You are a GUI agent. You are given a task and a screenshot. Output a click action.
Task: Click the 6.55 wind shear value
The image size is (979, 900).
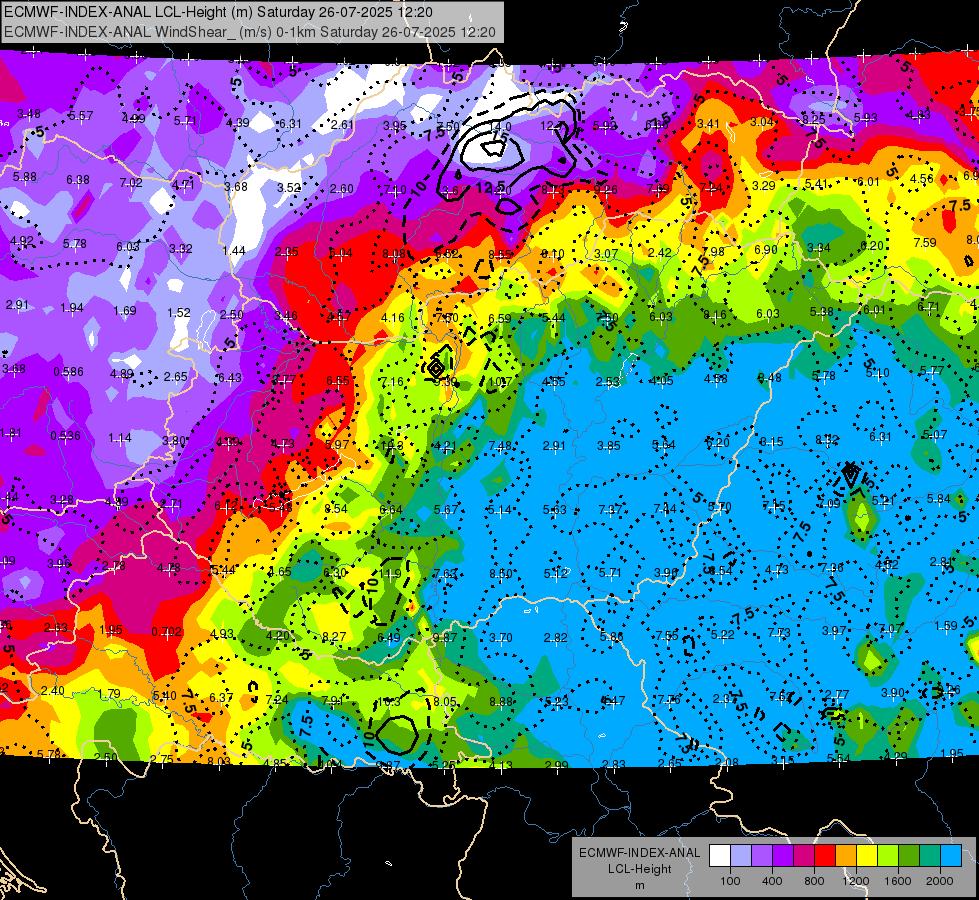tap(338, 380)
